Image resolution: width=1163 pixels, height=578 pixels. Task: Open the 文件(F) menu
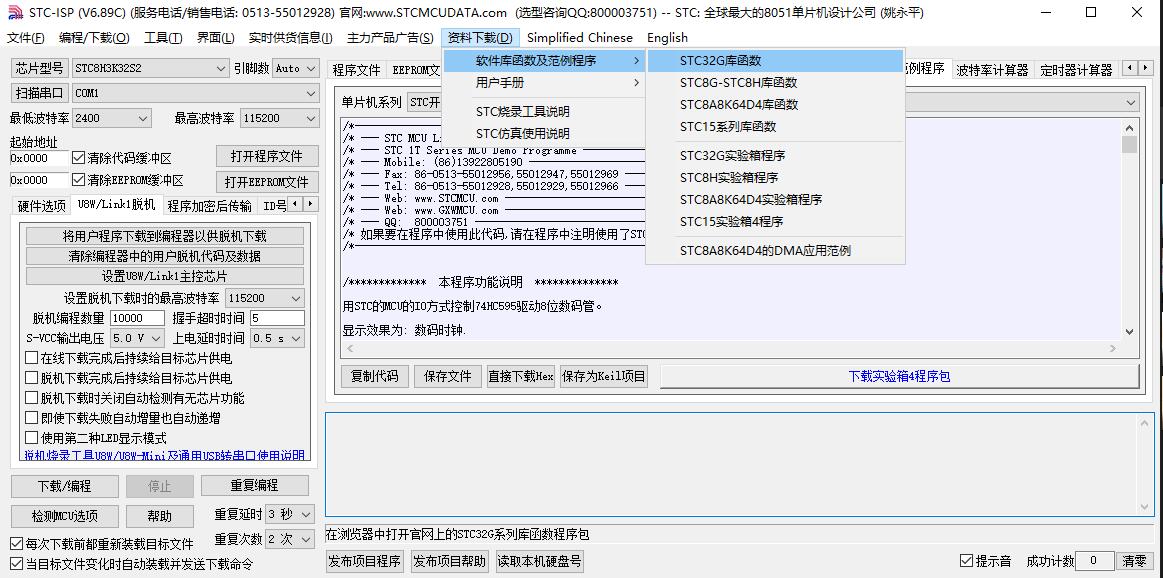point(26,38)
